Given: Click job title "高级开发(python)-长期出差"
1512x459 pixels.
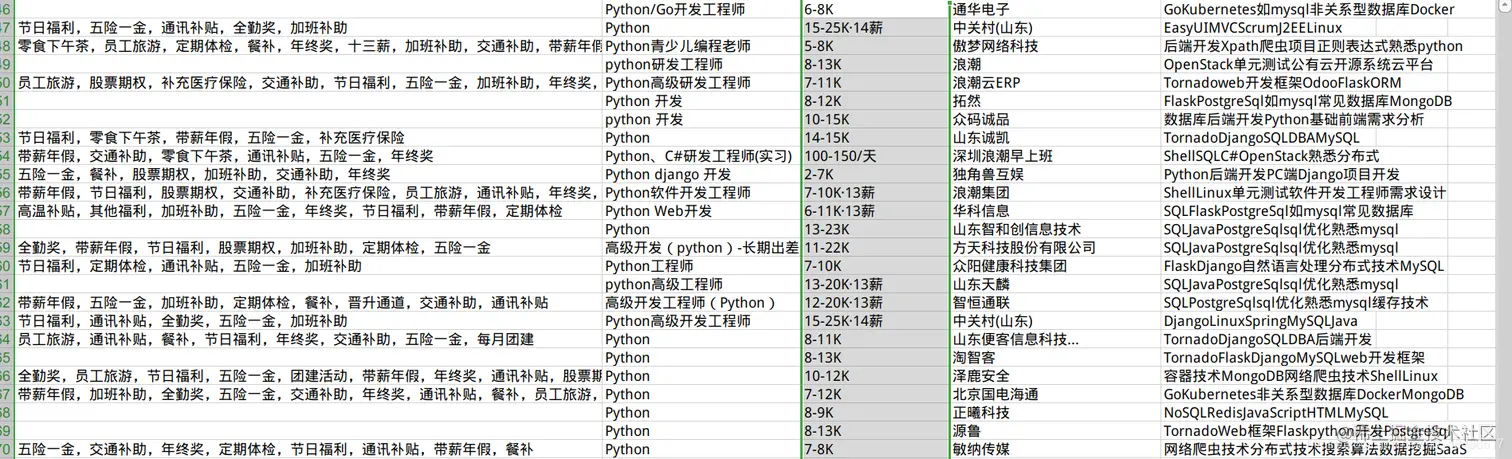Looking at the screenshot, I should 701,248.
